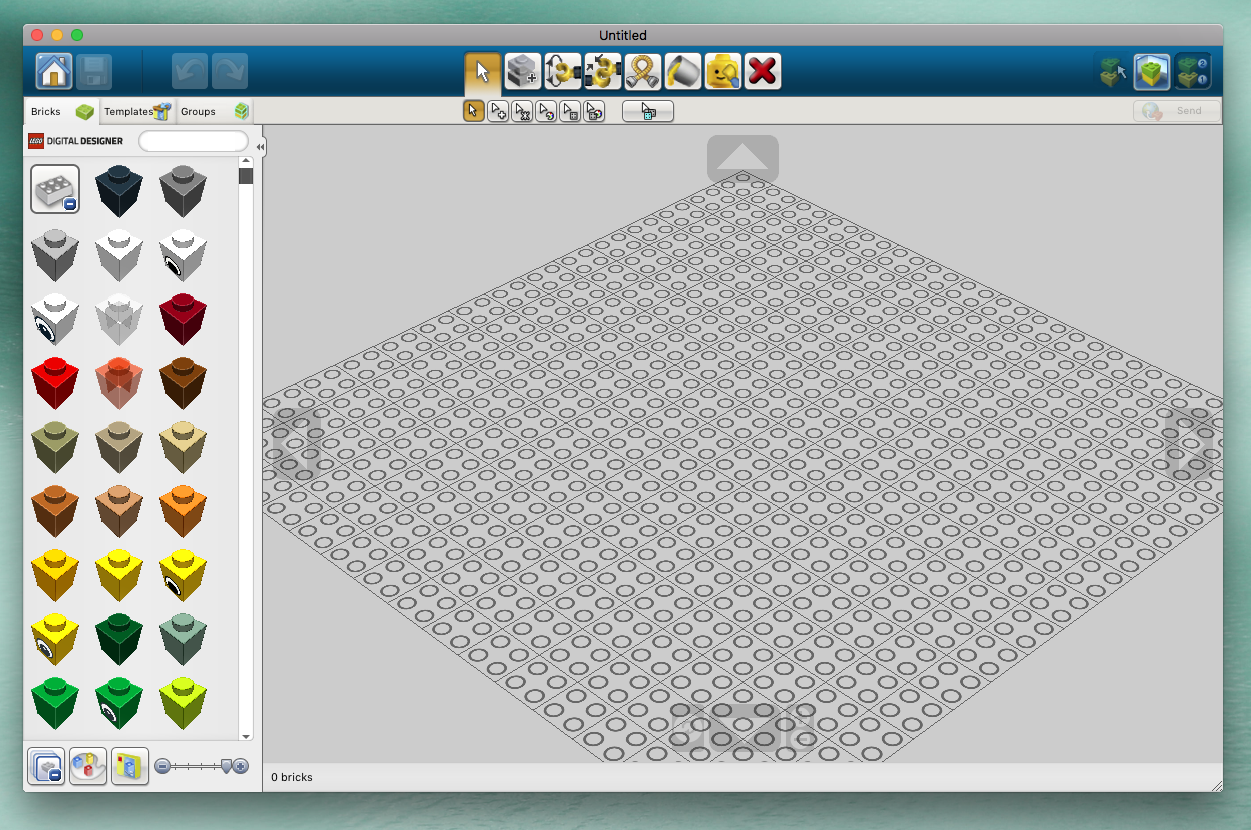Select the Clone brick tool

click(523, 71)
